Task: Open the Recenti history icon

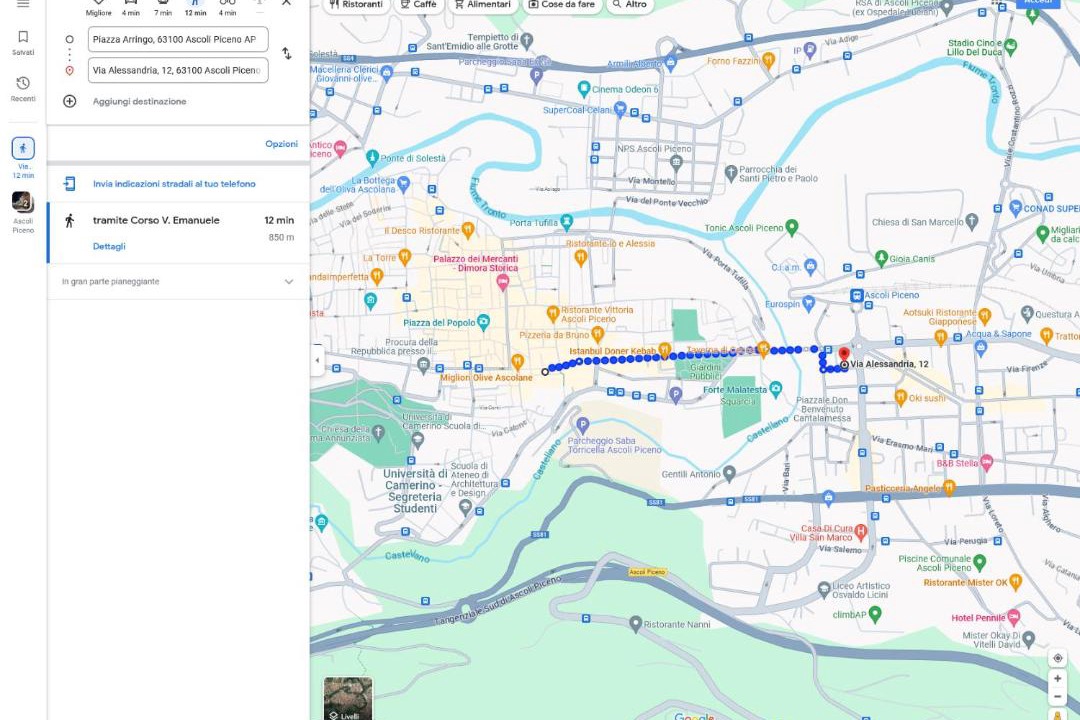Action: click(23, 89)
